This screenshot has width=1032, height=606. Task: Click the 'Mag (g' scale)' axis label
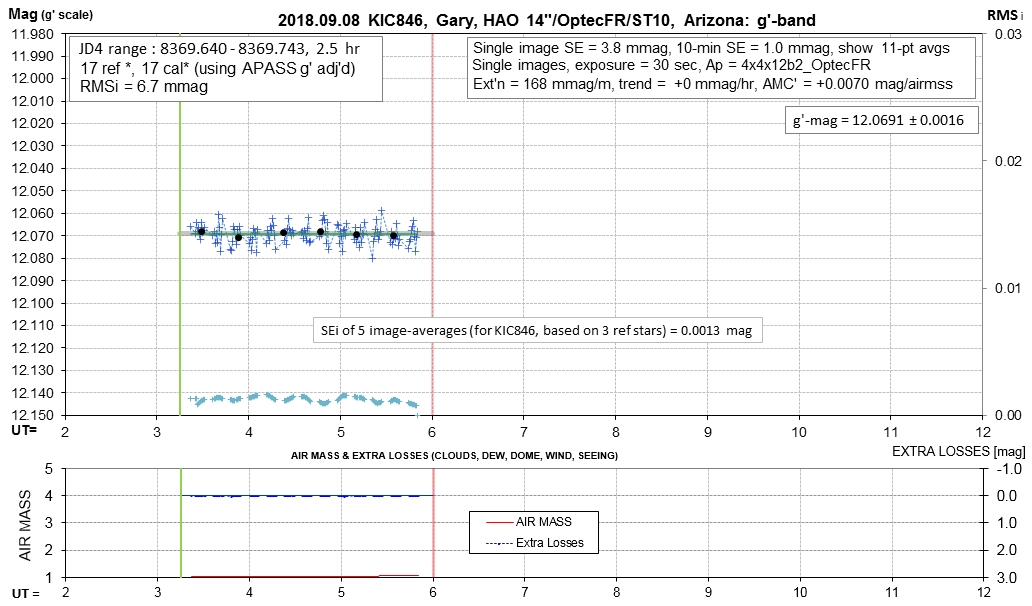(51, 14)
